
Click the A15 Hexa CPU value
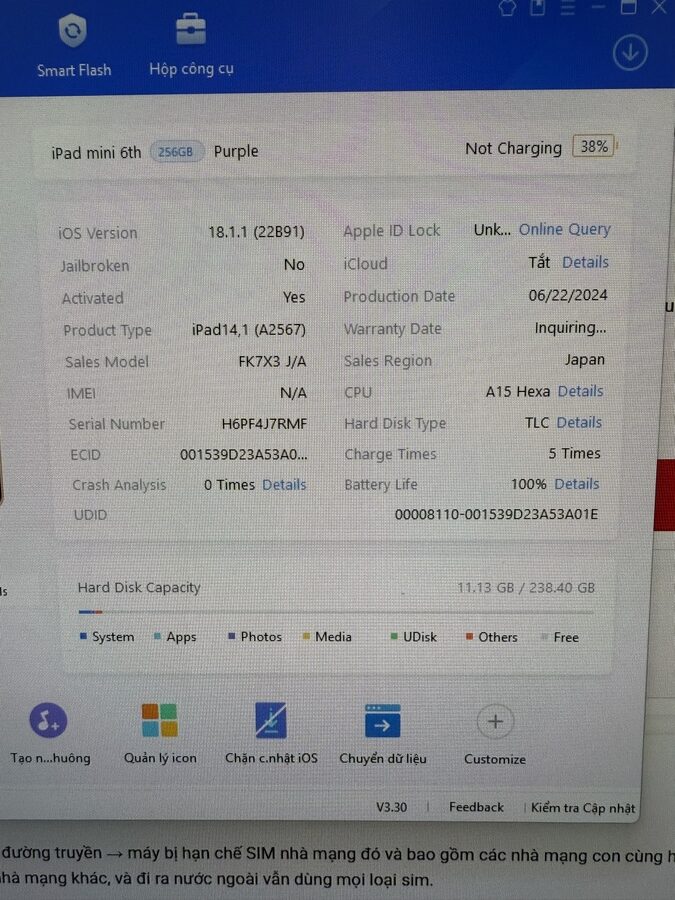pyautogui.click(x=518, y=391)
